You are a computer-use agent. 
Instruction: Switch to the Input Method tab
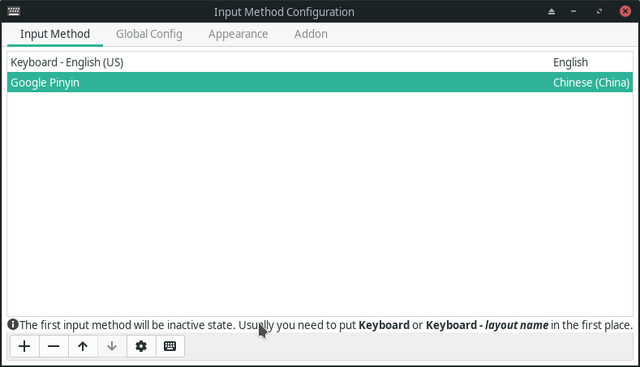[55, 34]
